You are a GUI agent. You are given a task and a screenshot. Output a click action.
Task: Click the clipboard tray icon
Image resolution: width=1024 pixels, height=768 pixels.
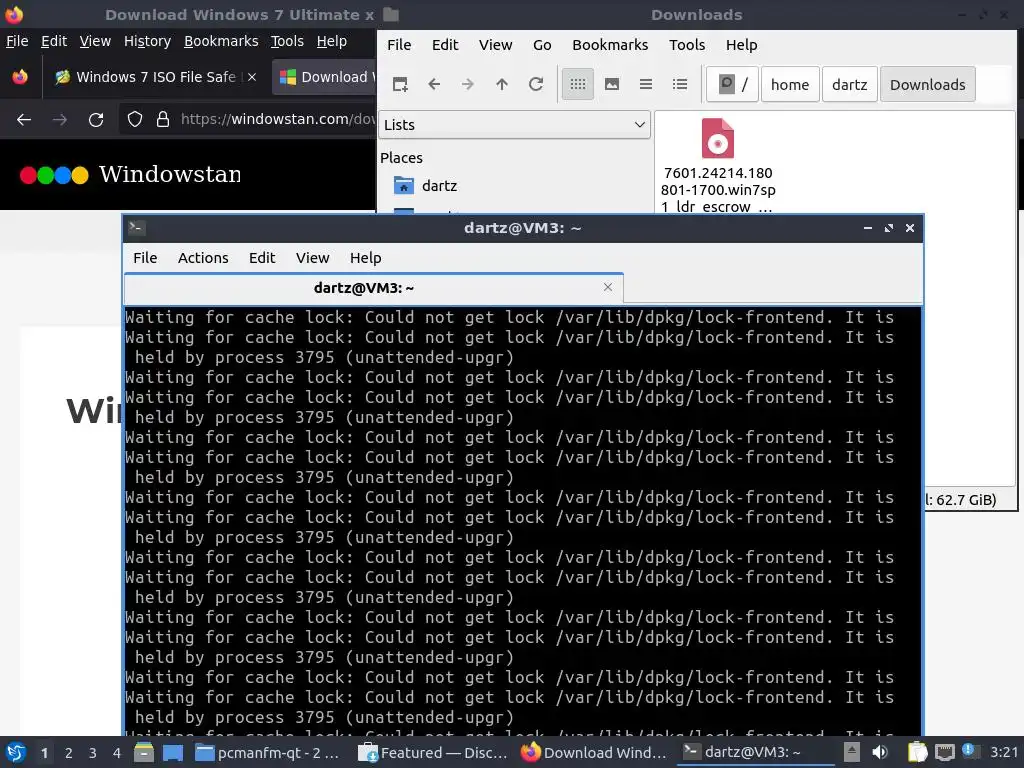tap(917, 753)
